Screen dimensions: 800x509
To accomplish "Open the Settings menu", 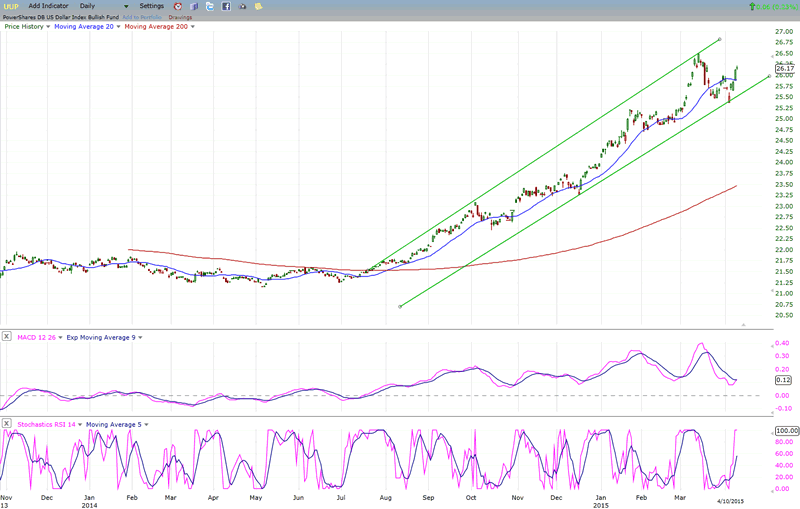I will coord(152,6).
